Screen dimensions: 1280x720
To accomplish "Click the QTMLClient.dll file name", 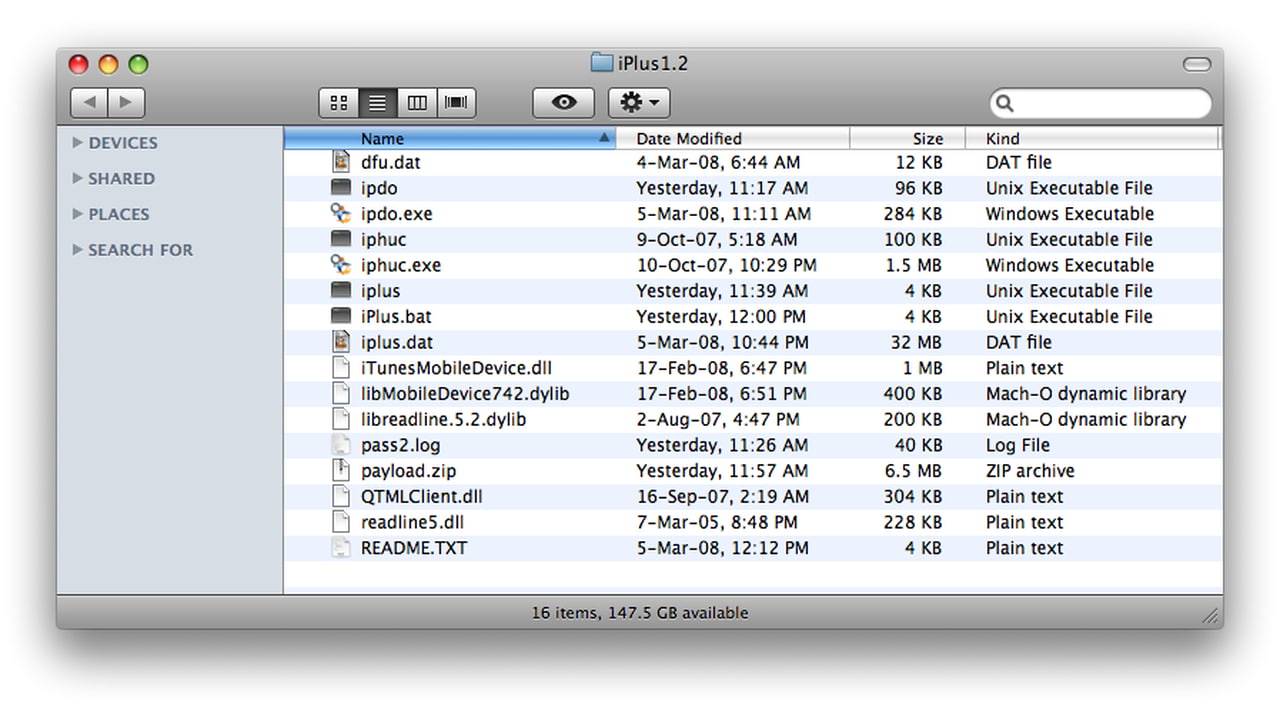I will coord(422,497).
